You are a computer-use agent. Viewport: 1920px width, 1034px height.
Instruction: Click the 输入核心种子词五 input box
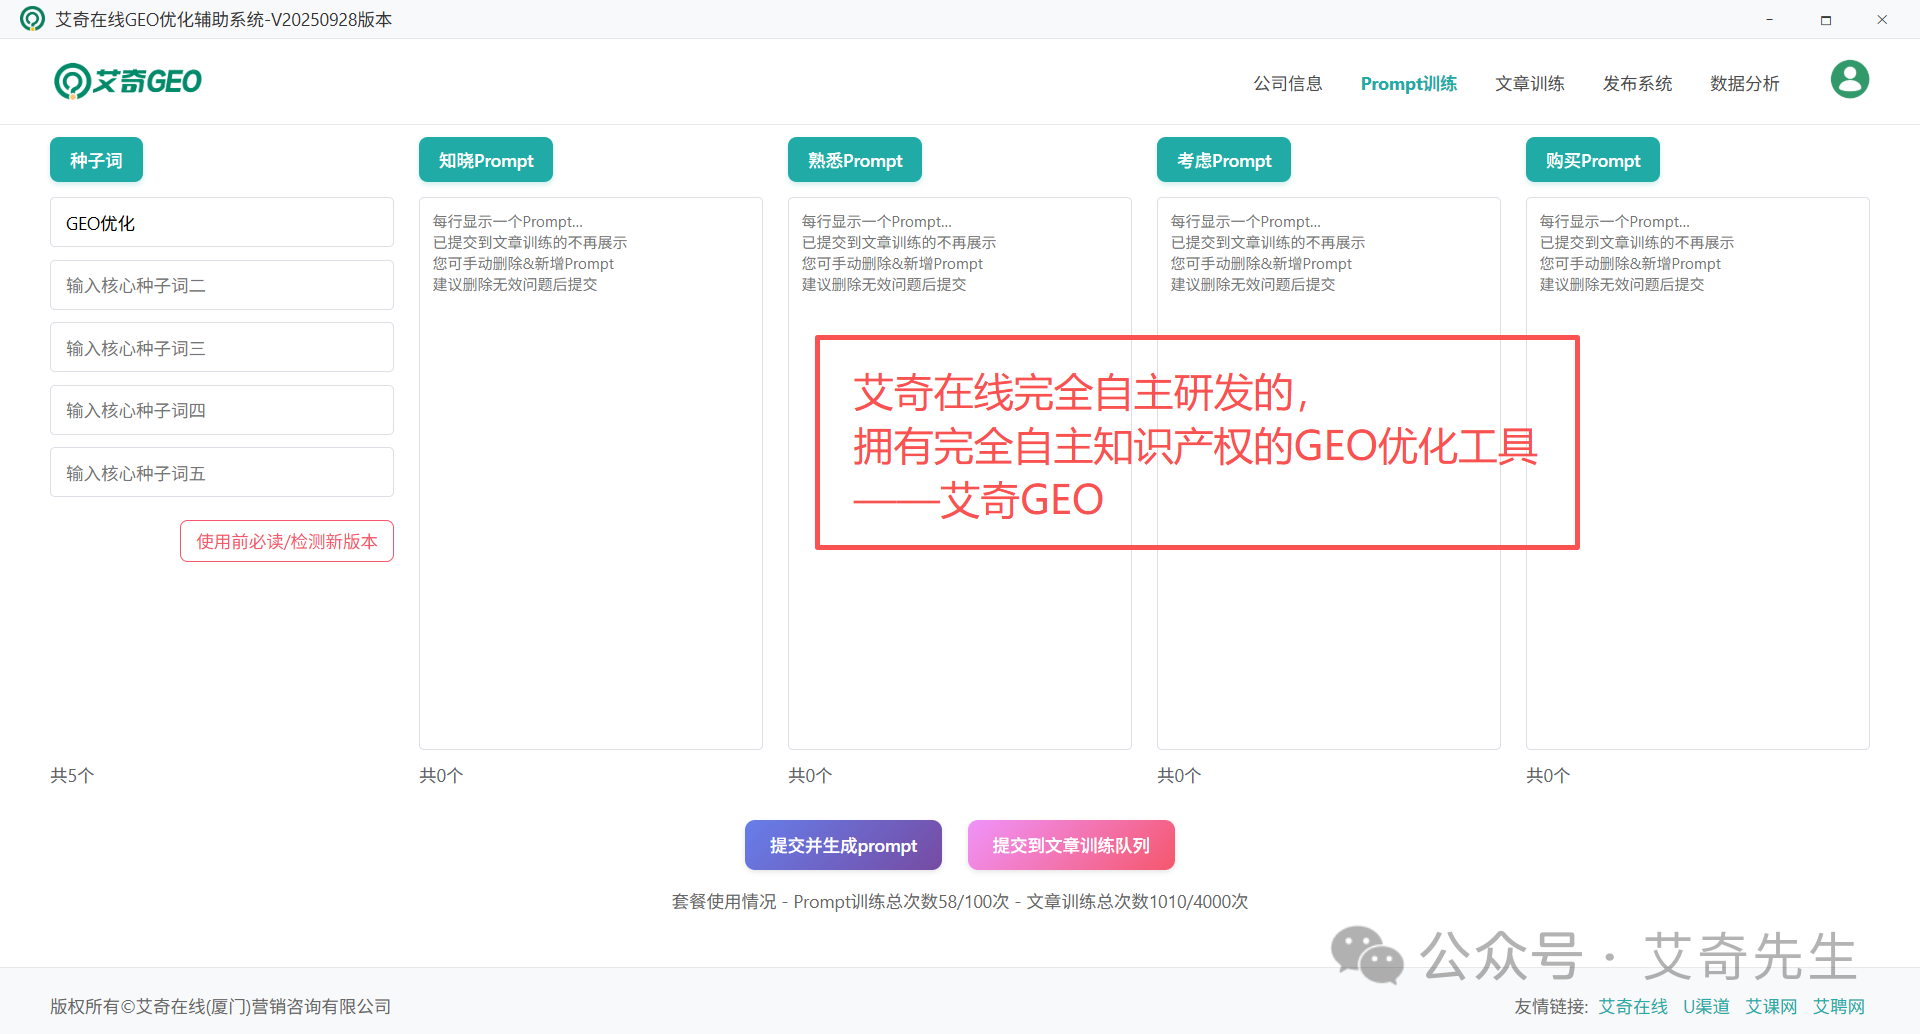point(221,473)
